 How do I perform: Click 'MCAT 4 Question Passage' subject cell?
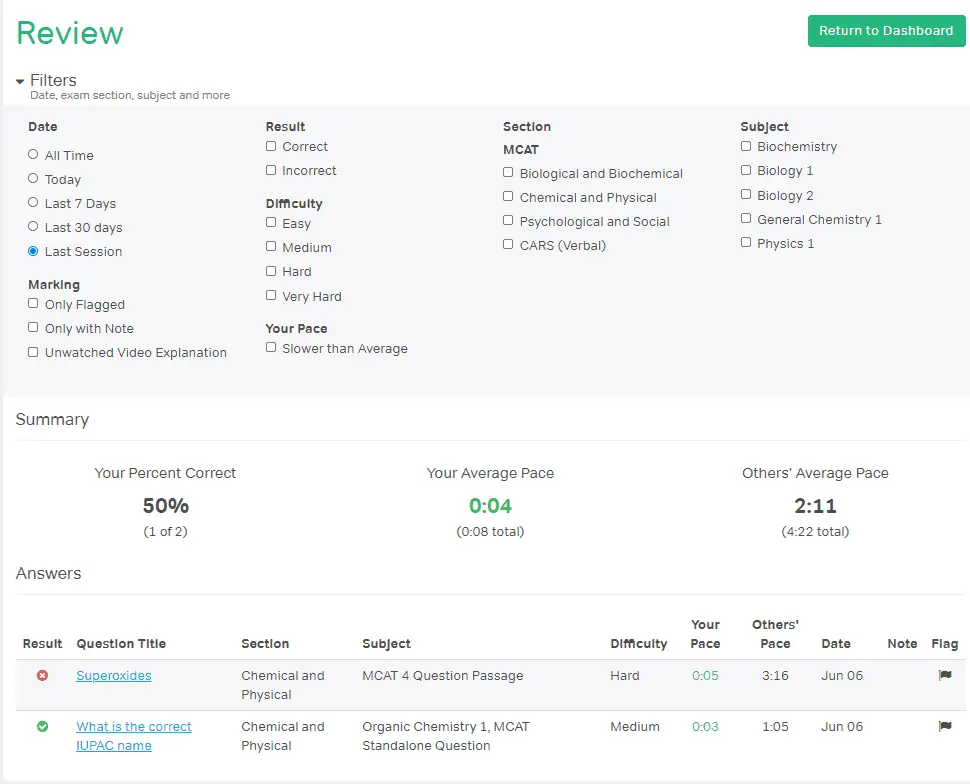pyautogui.click(x=443, y=676)
